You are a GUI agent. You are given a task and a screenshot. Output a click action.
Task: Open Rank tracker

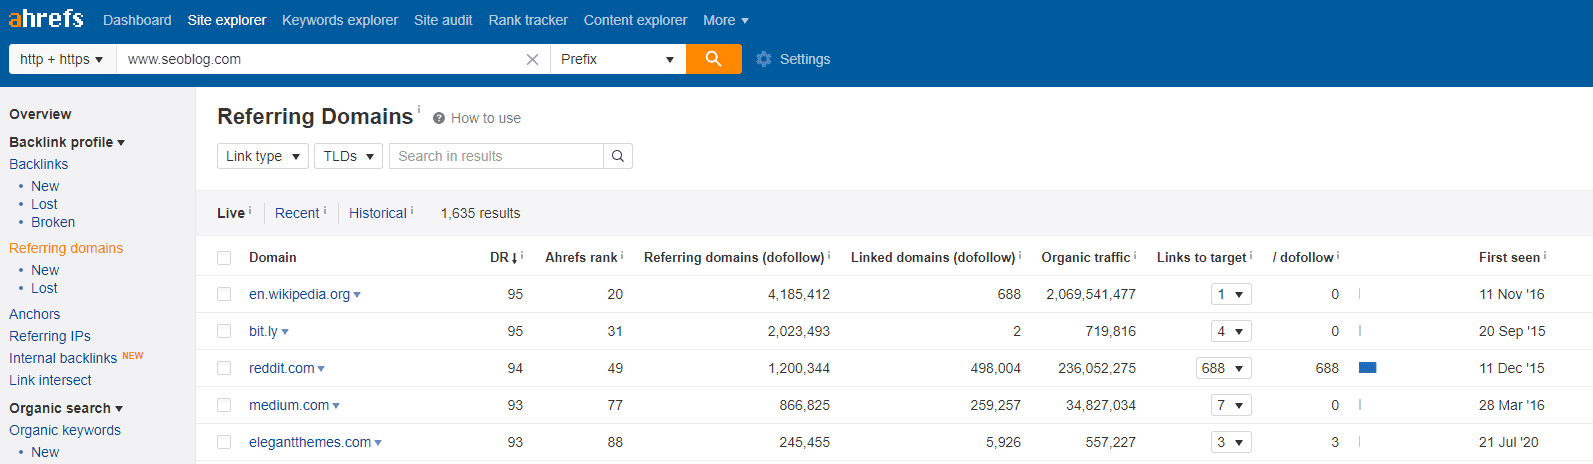click(x=528, y=20)
